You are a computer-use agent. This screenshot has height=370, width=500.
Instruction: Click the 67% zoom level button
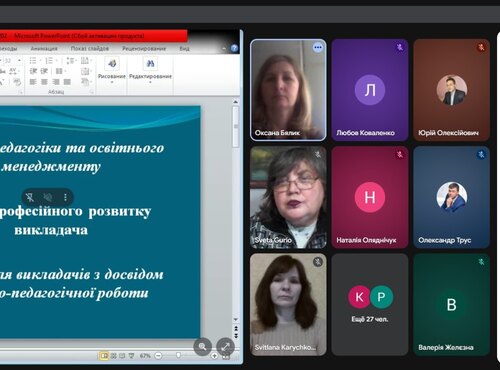click(145, 356)
